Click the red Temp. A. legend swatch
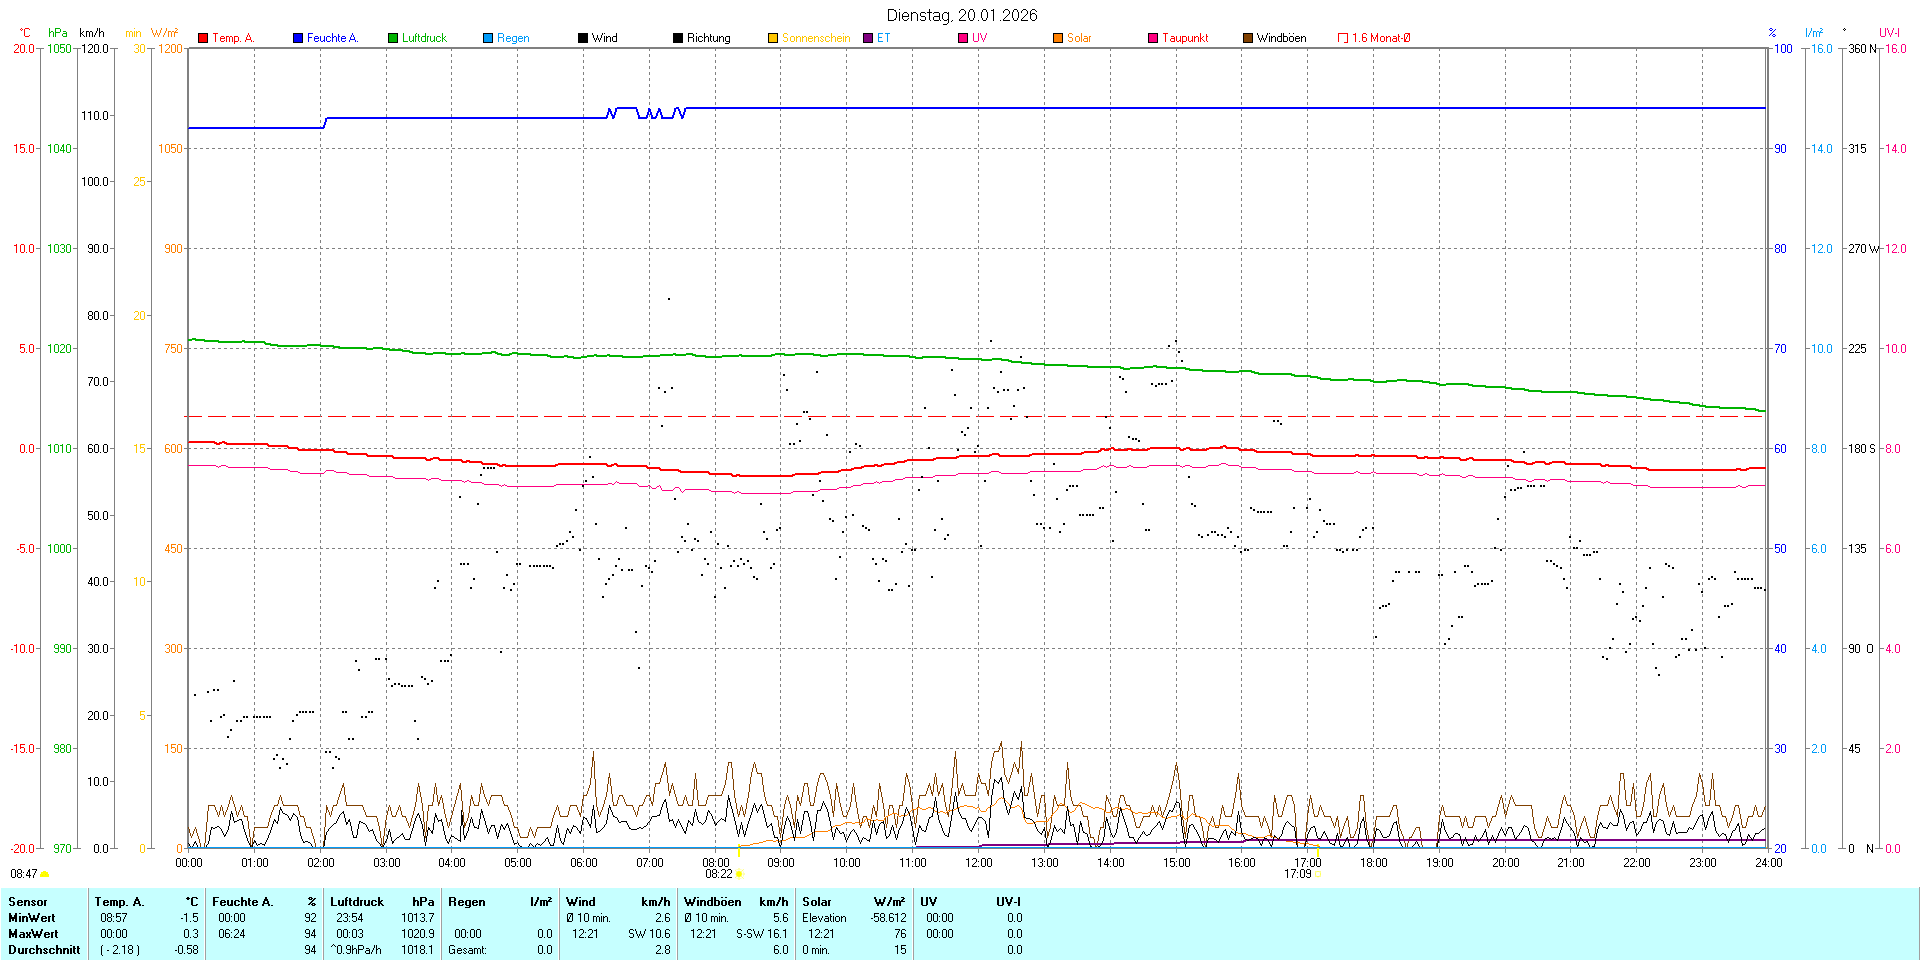The image size is (1920, 960). point(203,38)
